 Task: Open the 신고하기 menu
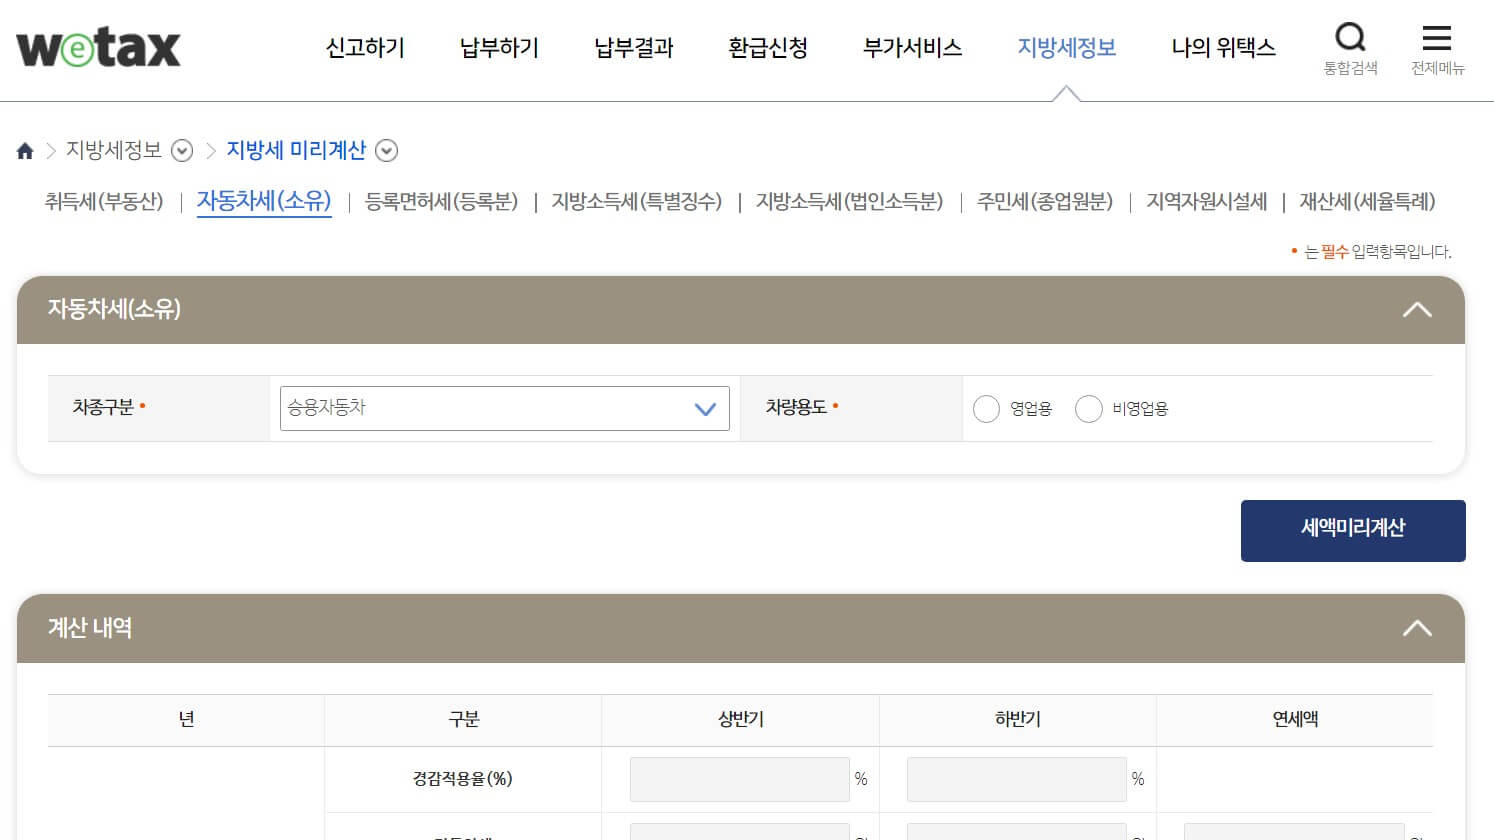click(365, 47)
